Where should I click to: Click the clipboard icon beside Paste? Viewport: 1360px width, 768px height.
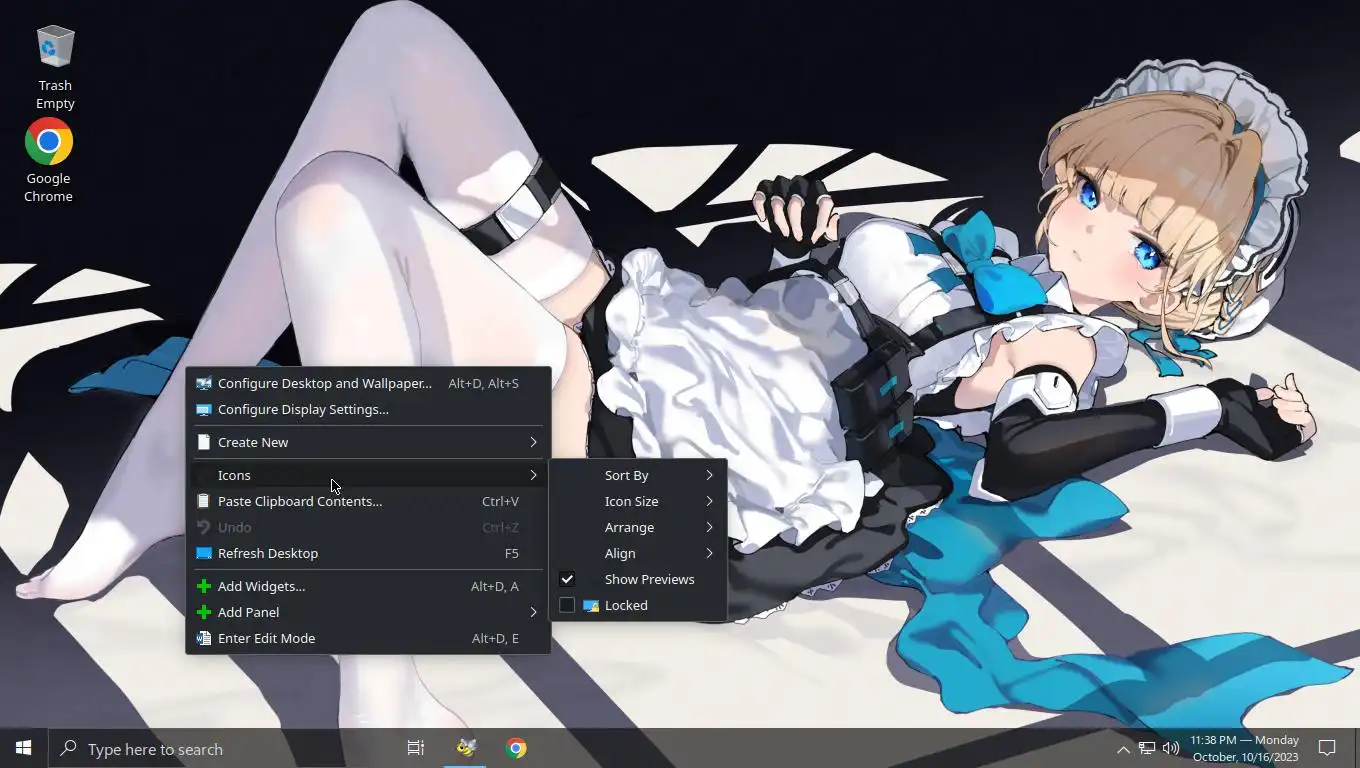point(204,501)
